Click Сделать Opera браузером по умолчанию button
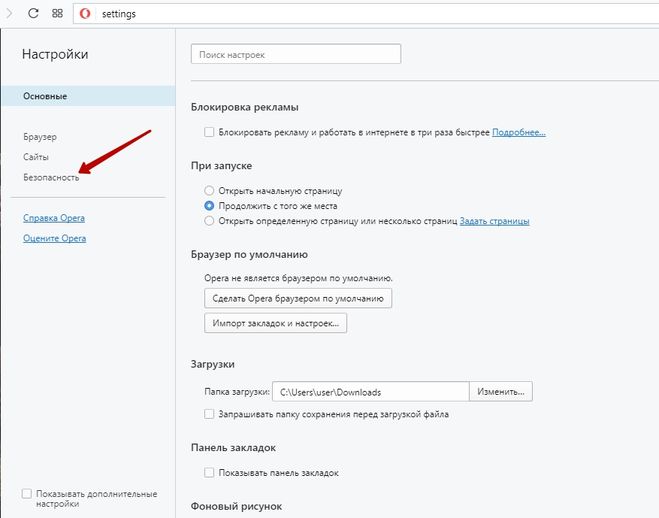The image size is (659, 518). [x=298, y=298]
